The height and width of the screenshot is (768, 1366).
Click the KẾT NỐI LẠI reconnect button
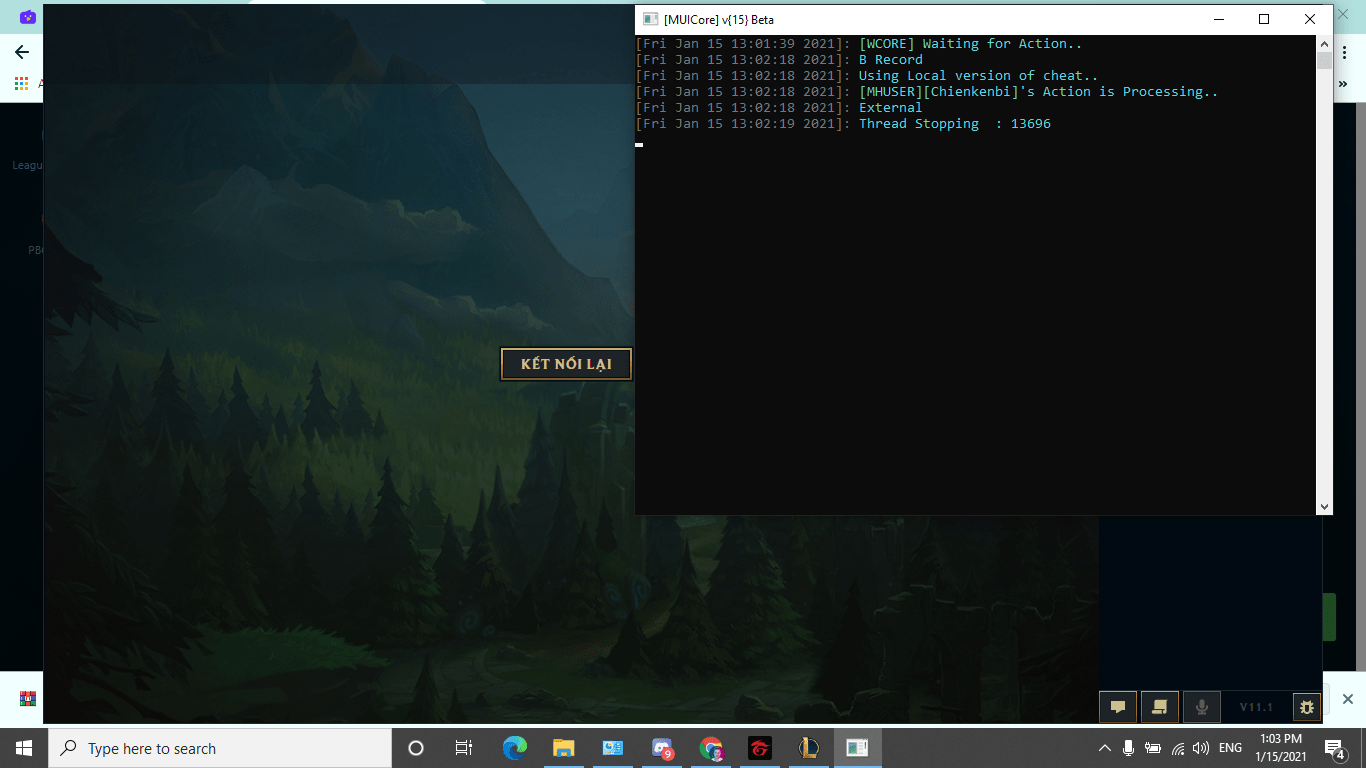coord(566,364)
